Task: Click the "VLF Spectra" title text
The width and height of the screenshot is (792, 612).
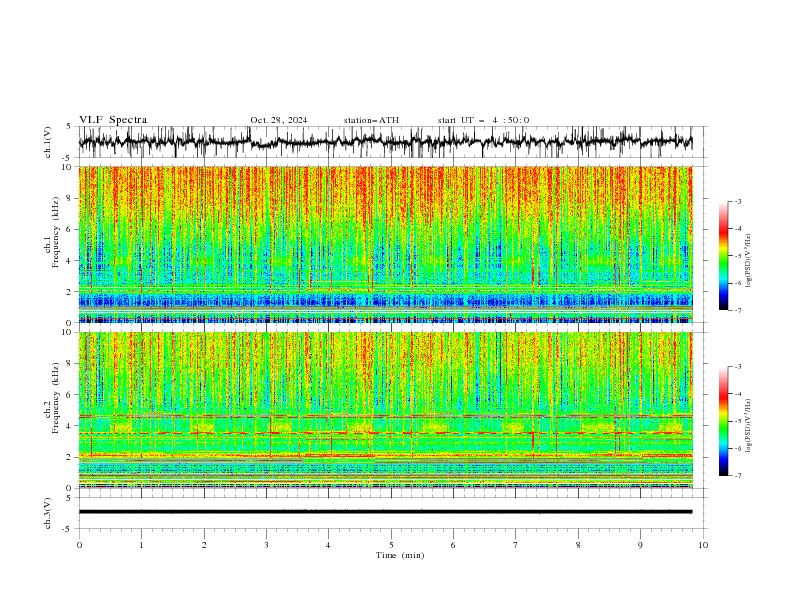Action: (113, 120)
